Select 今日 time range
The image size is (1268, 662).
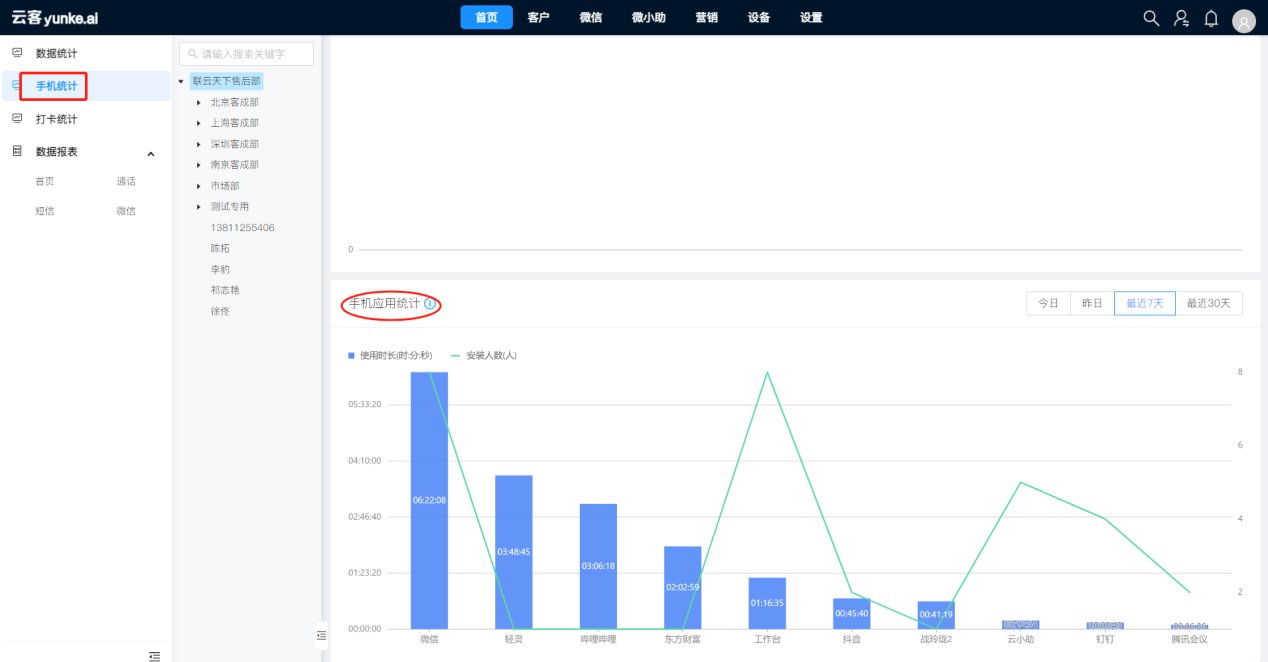click(x=1048, y=303)
